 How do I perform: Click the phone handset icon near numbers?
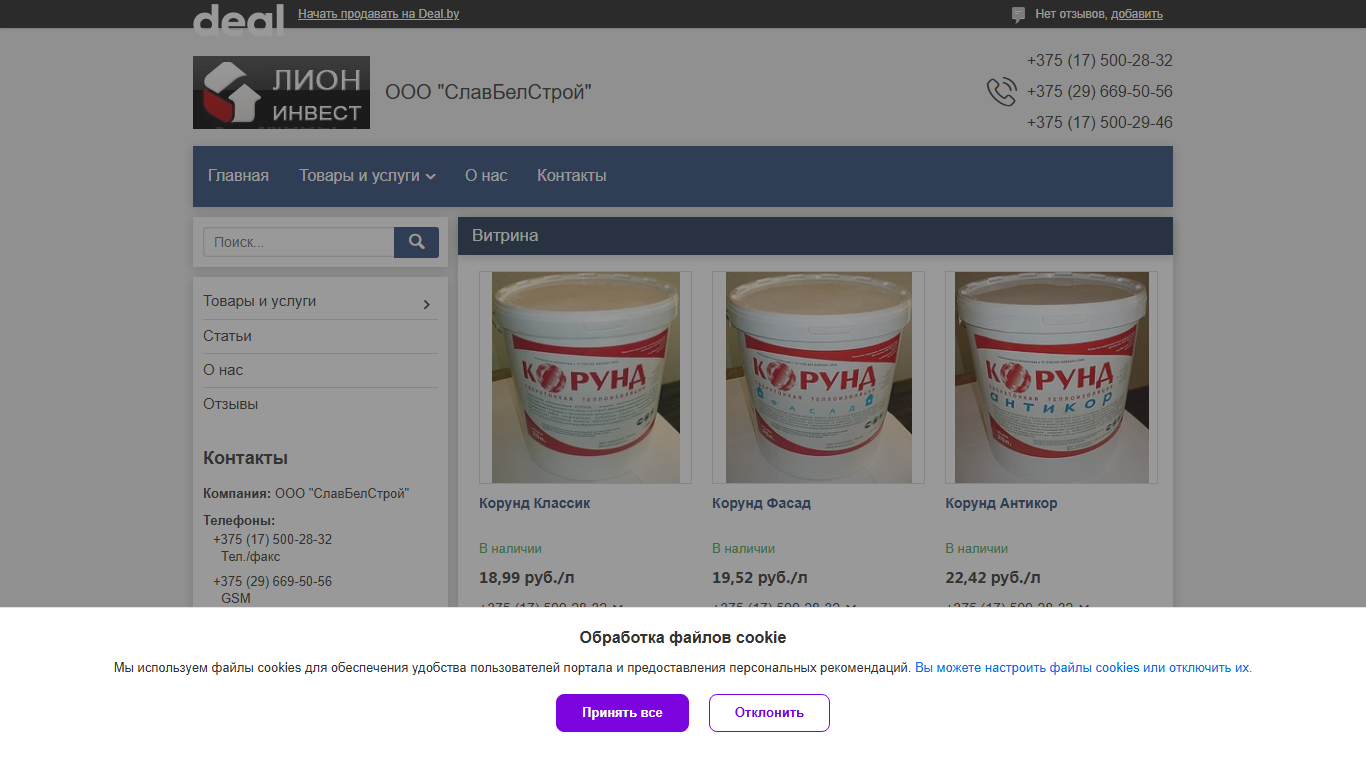(1001, 92)
